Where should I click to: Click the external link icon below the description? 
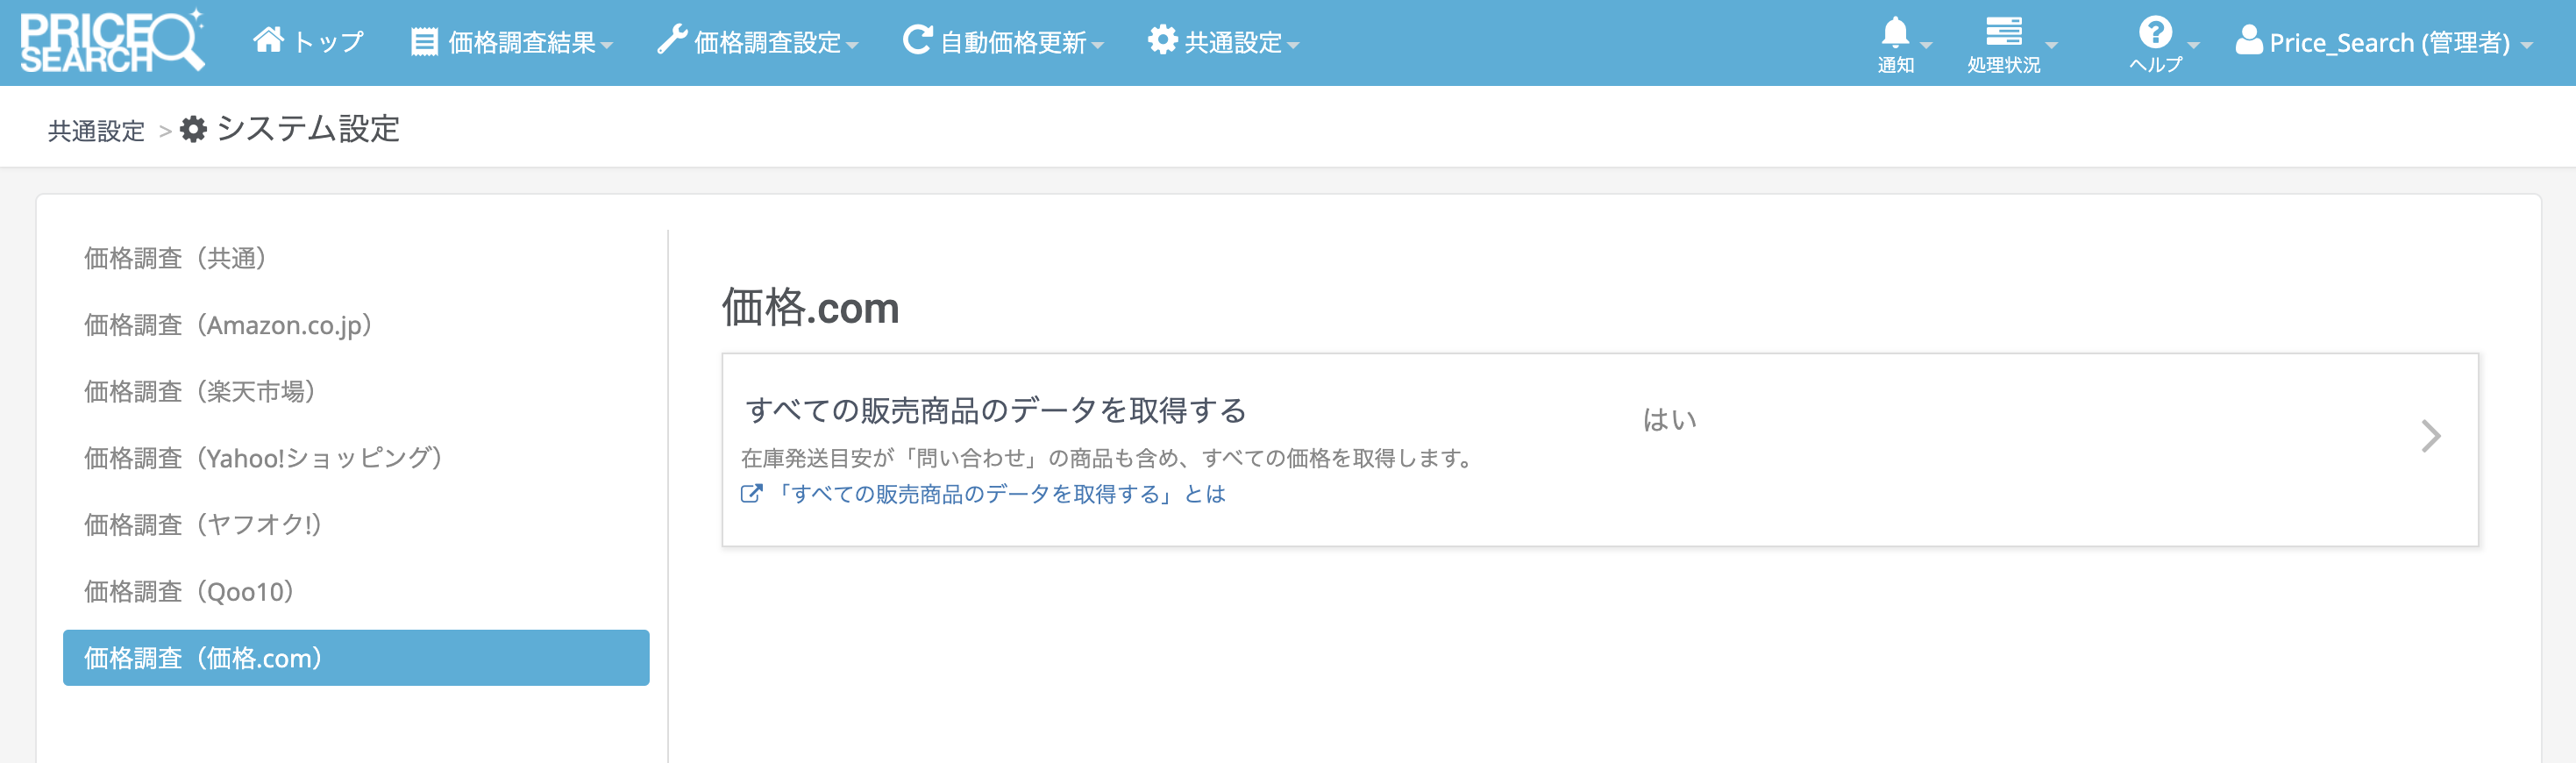point(751,494)
